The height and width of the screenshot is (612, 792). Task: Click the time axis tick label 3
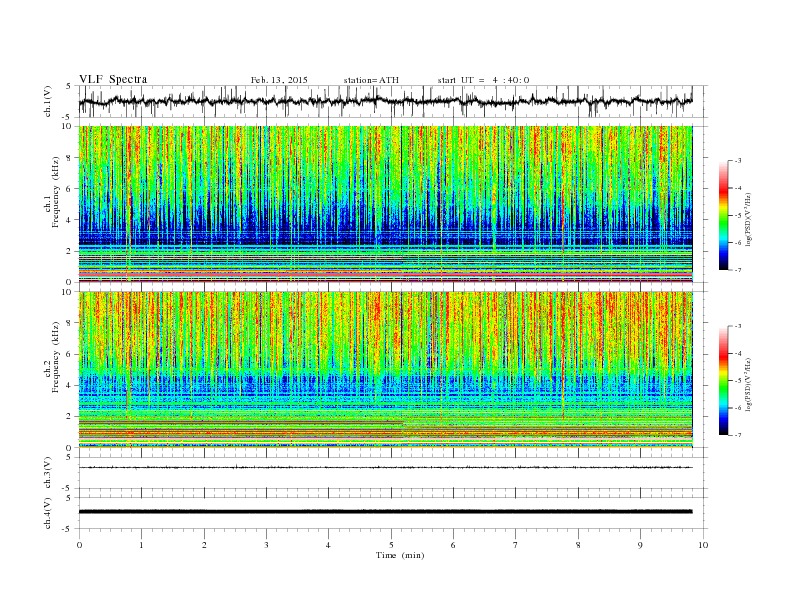pyautogui.click(x=267, y=545)
